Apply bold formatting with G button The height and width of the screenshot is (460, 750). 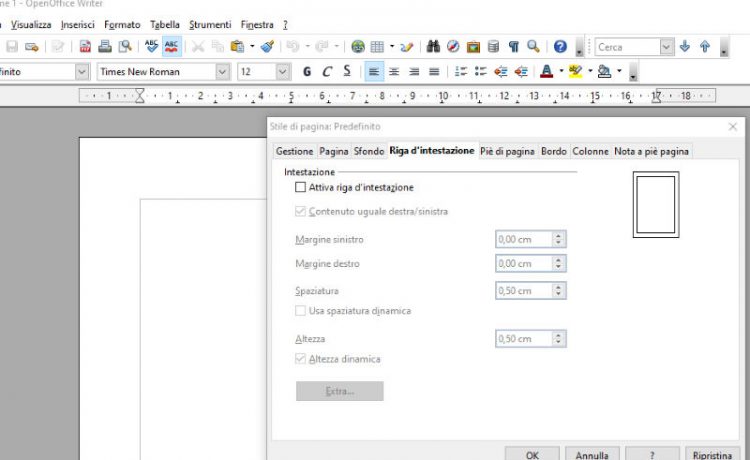[x=307, y=72]
